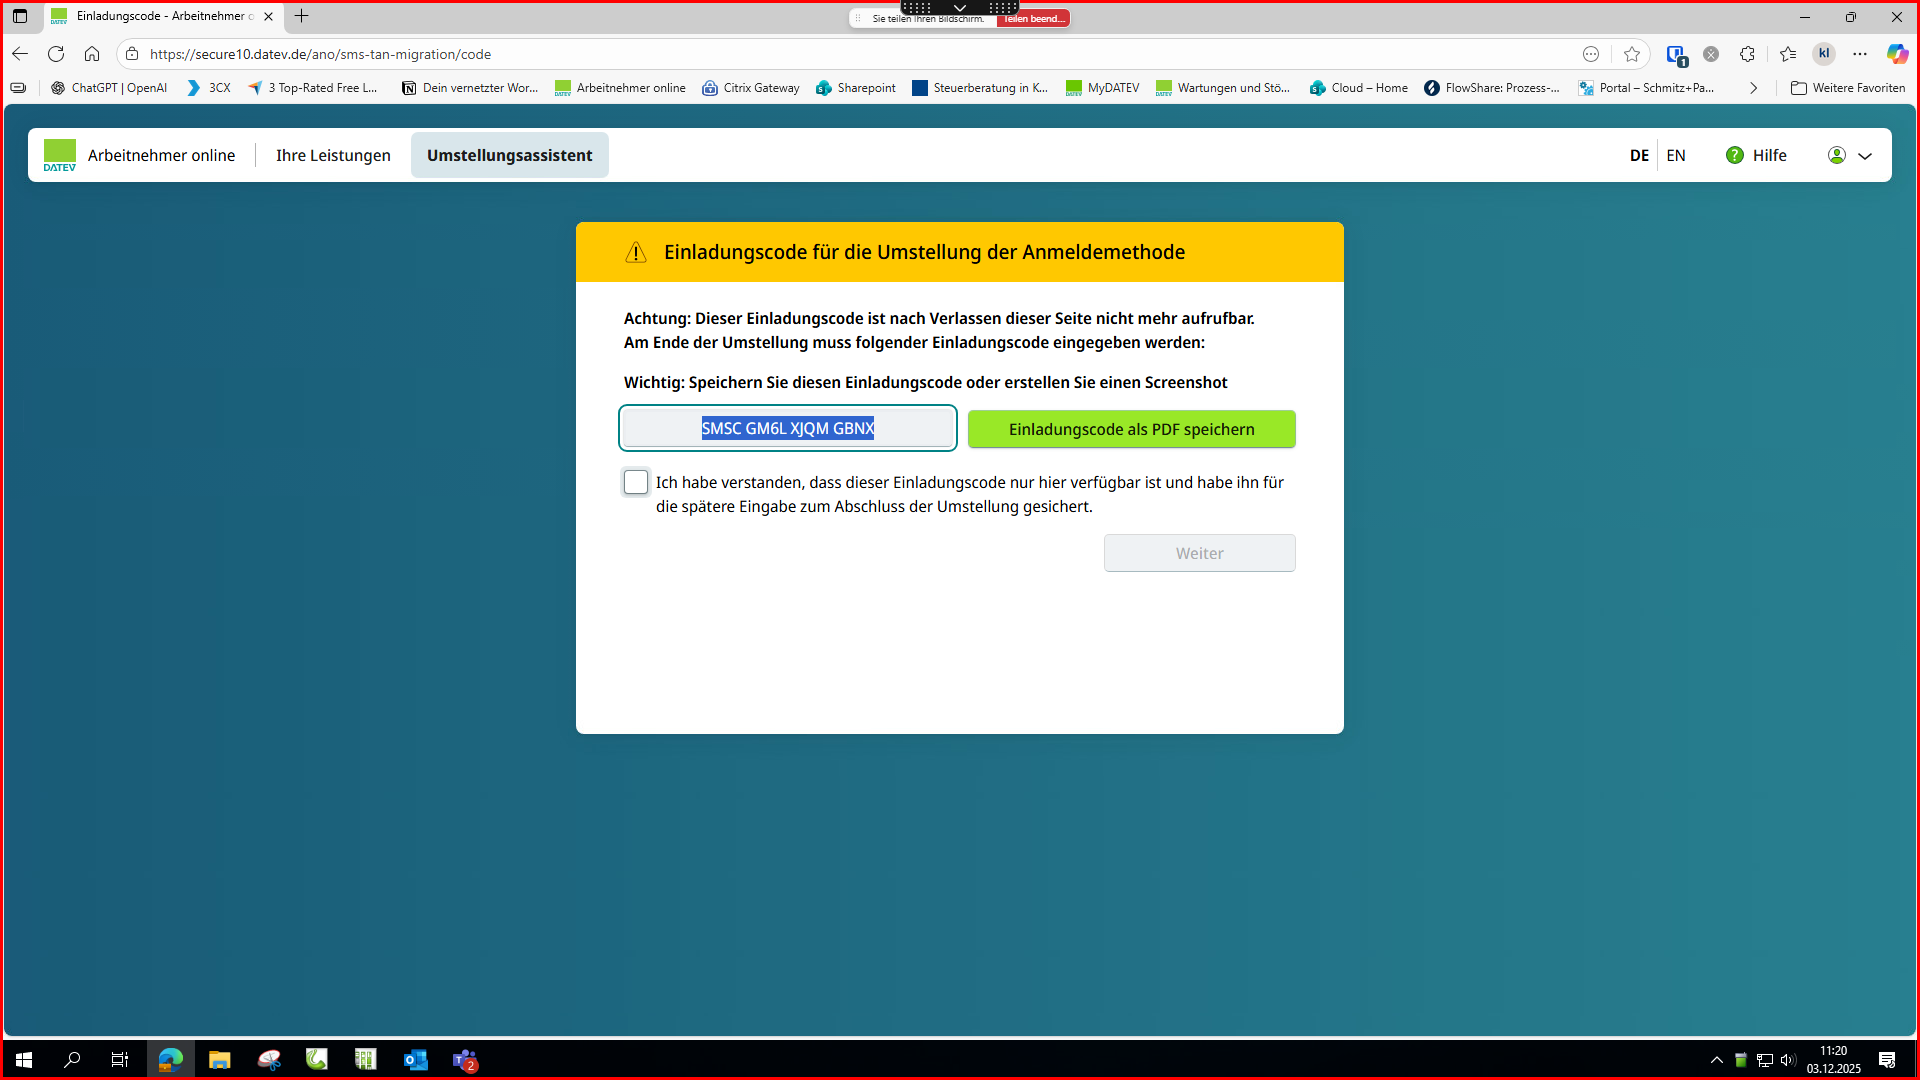Open Outlook from the taskbar
This screenshot has width=1920, height=1080.
coord(415,1060)
